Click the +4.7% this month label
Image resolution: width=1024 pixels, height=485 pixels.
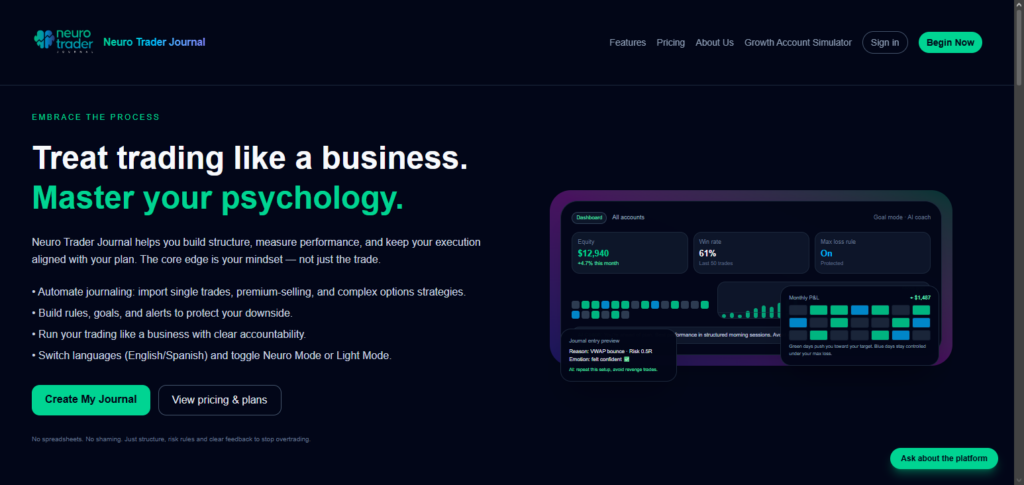click(x=598, y=263)
